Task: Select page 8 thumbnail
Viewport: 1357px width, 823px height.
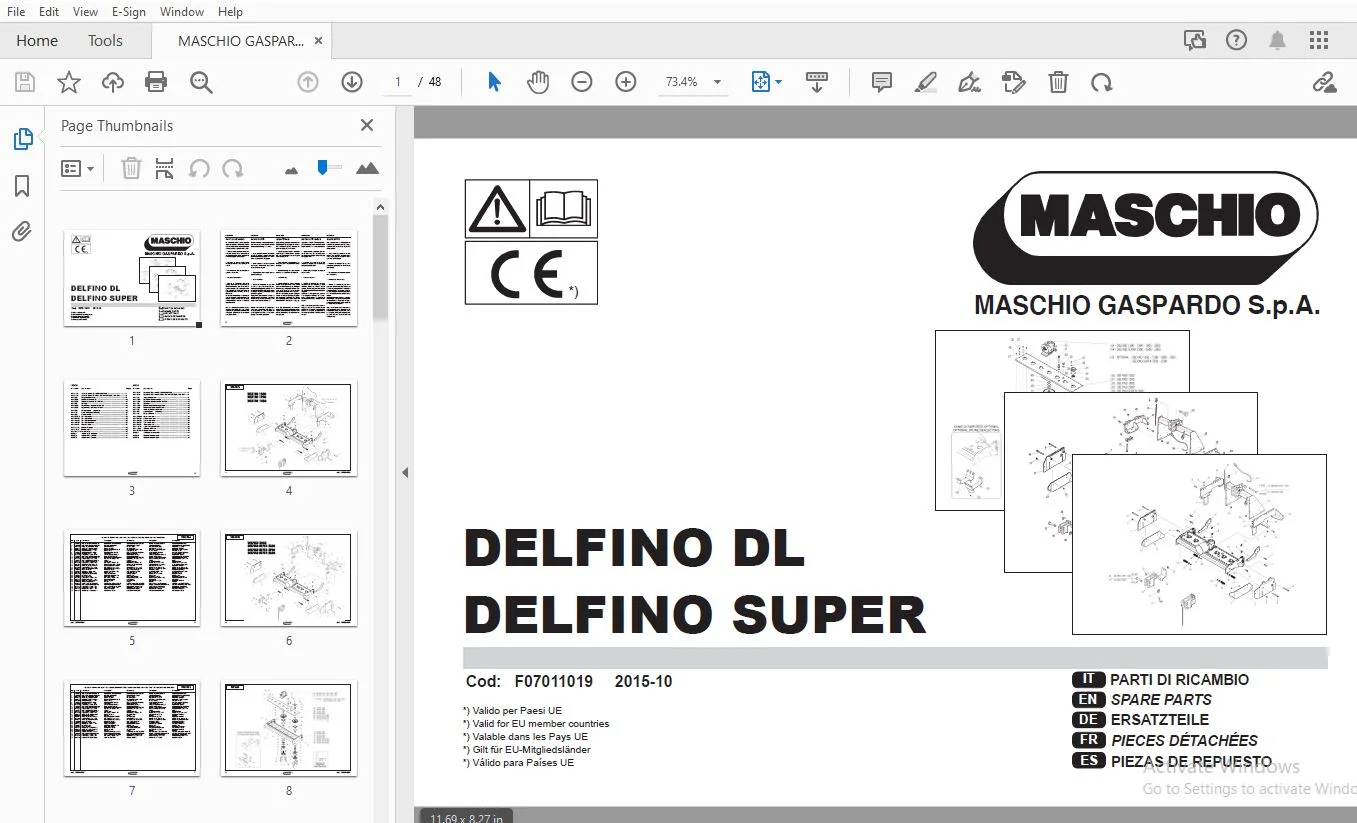Action: 289,728
